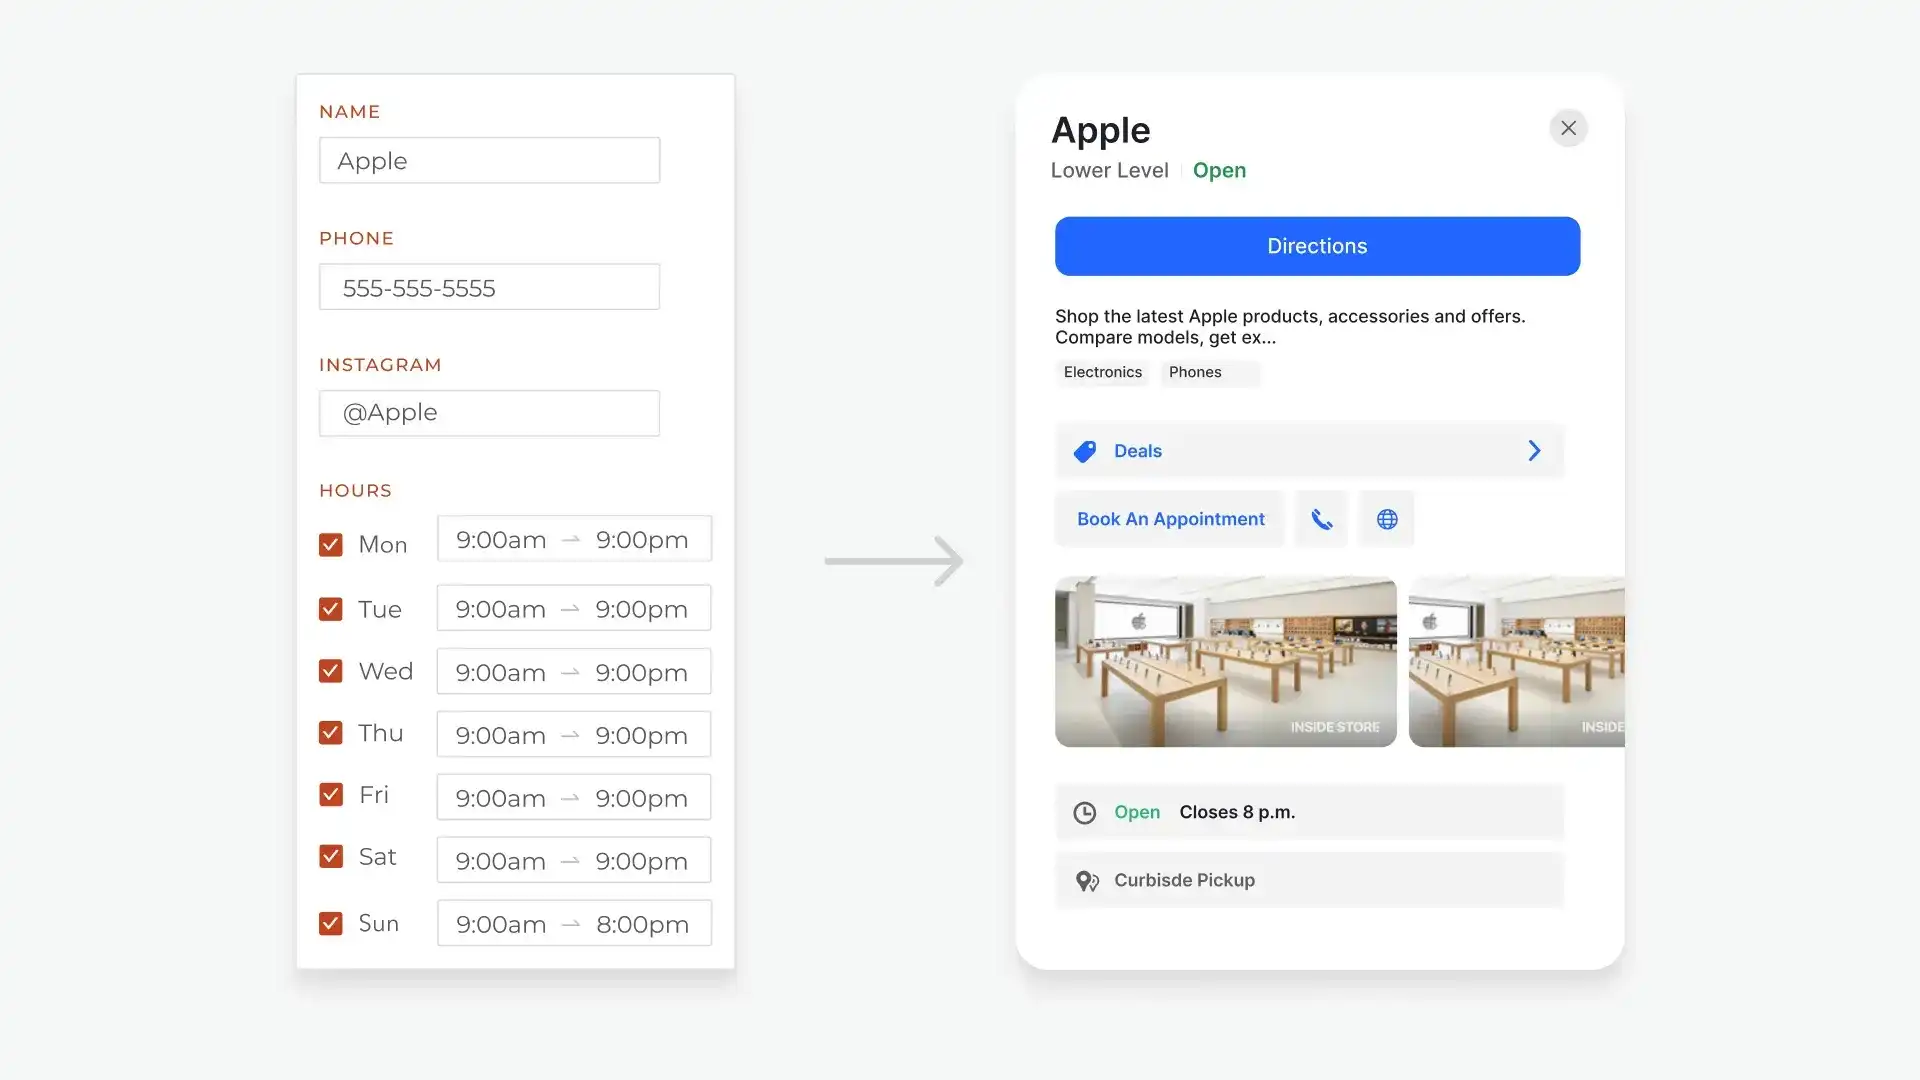Click the Instagram handle input field
This screenshot has height=1080, width=1920.
(489, 411)
